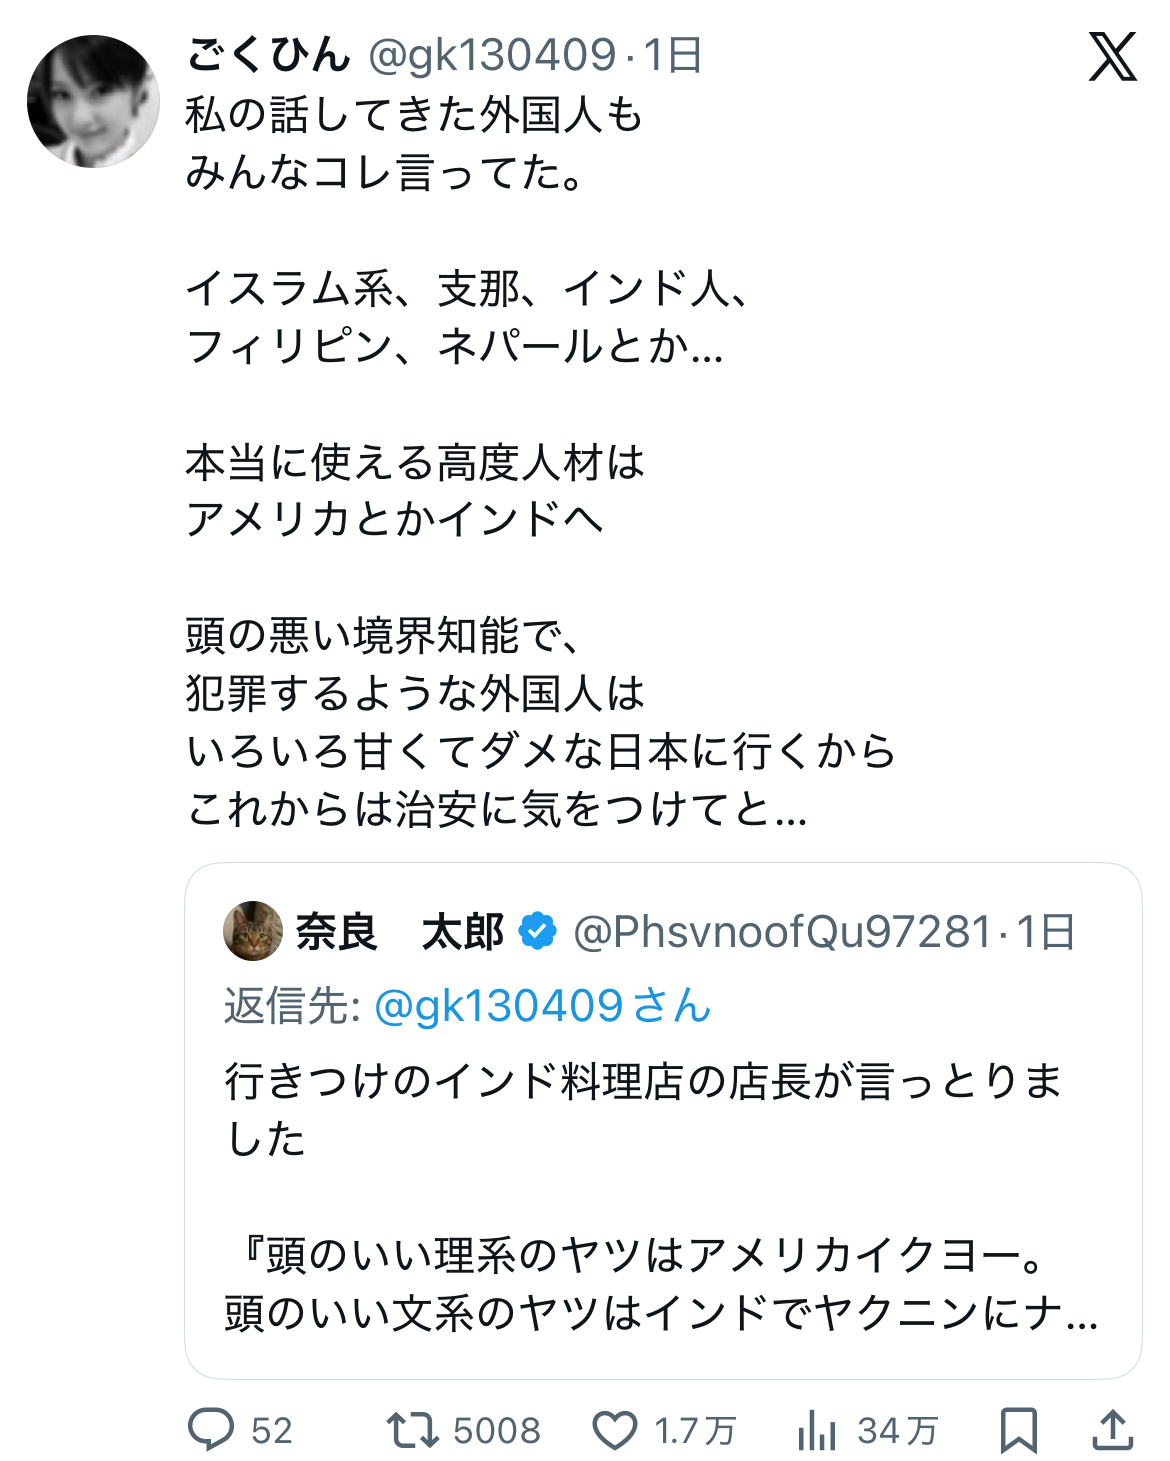
Task: Click the blue verified badge
Action: tap(538, 931)
